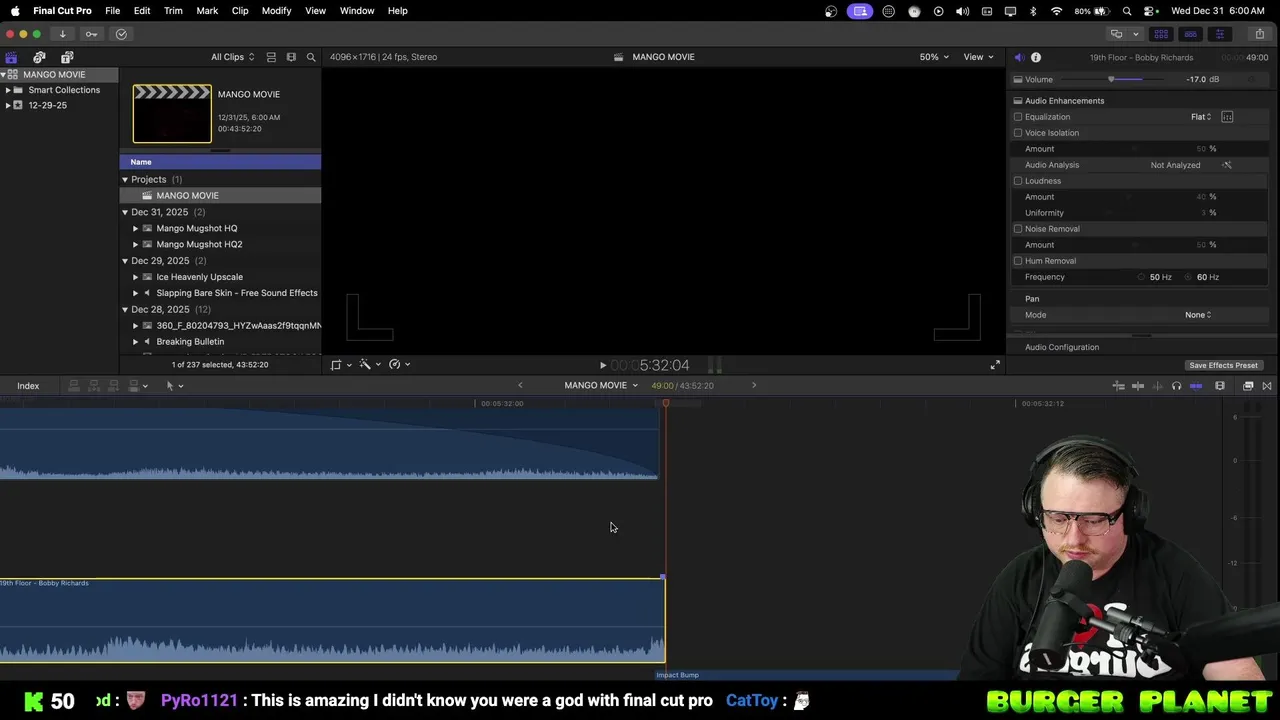Screen dimensions: 1280x720
Task: Open the Modify menu
Action: 276,10
